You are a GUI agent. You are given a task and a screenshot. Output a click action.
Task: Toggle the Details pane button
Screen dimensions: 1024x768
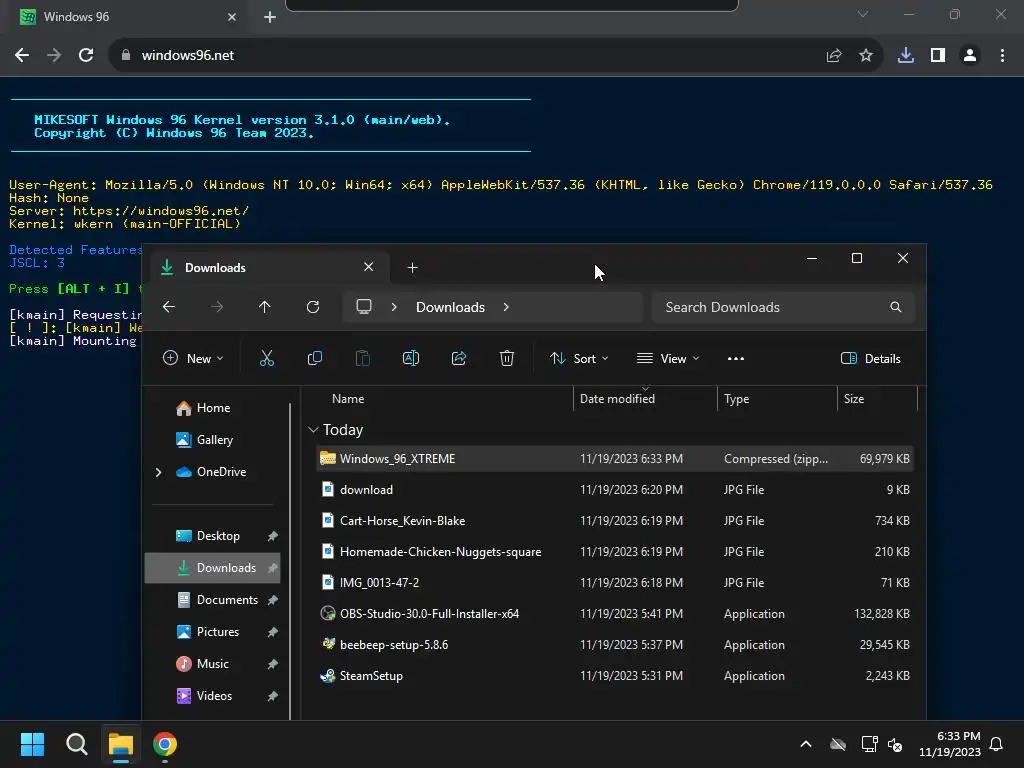[871, 359]
